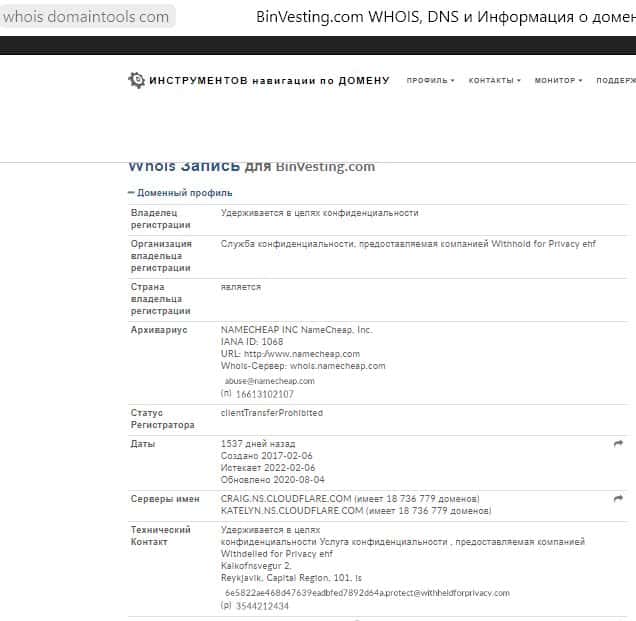This screenshot has height=621, width=636.
Task: Click the Серверы имен label
Action: tap(165, 498)
